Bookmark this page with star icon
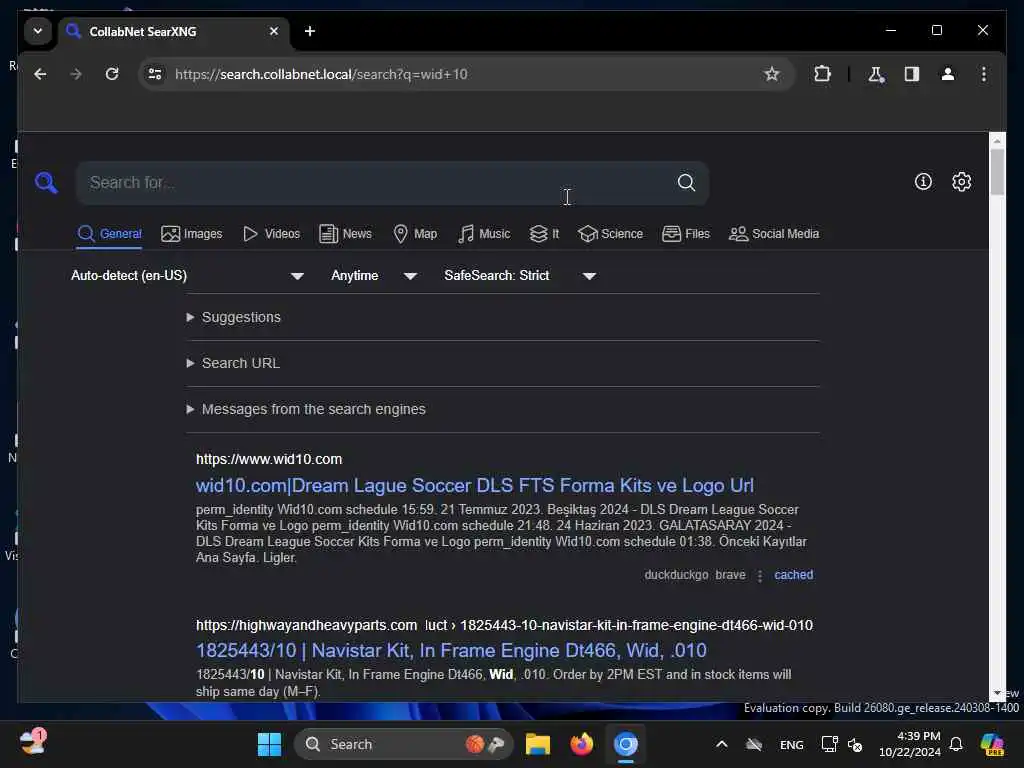The height and width of the screenshot is (768, 1024). pyautogui.click(x=771, y=74)
